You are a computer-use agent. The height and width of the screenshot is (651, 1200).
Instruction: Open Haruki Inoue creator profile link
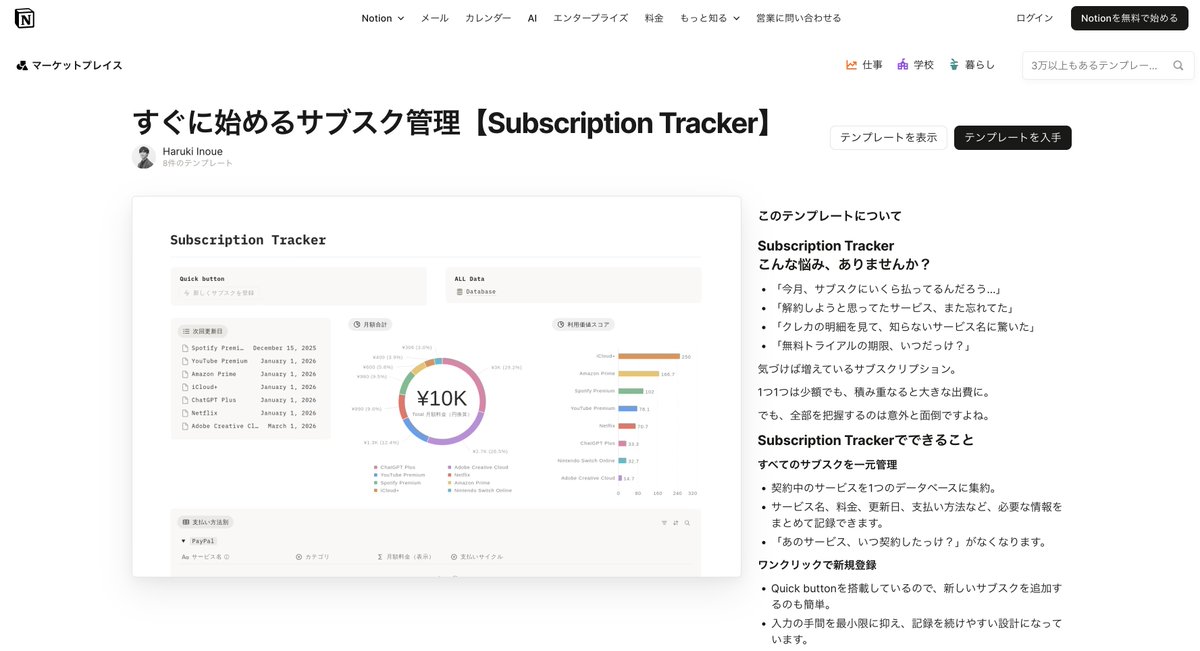[x=193, y=151]
